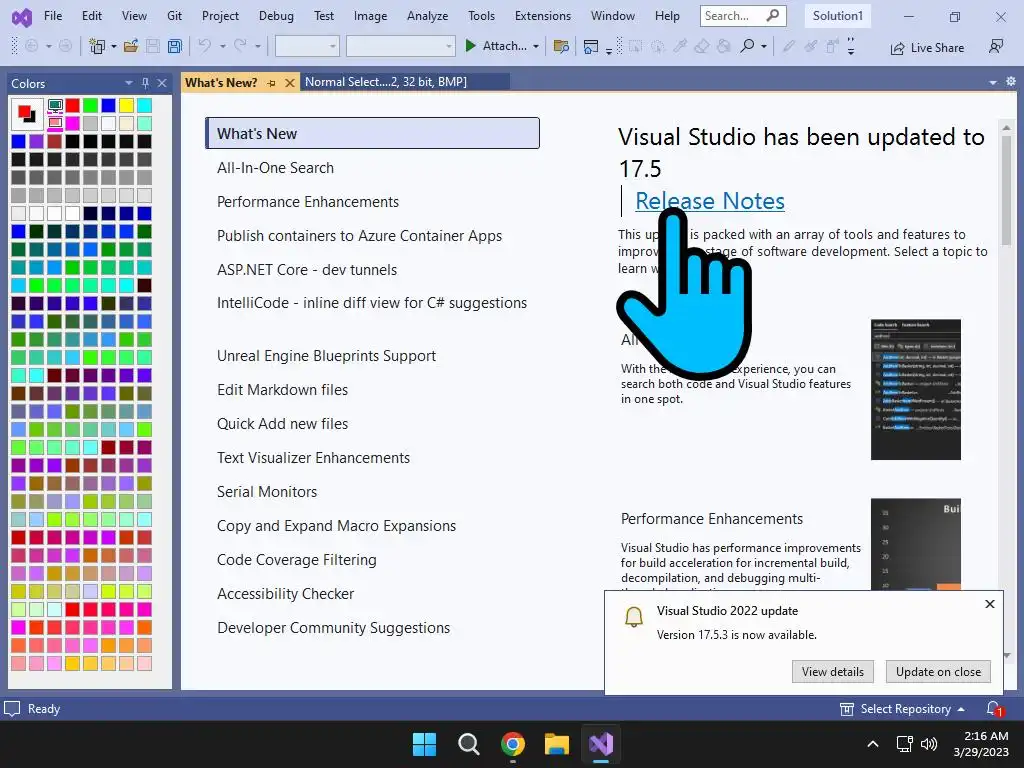Open the Release Notes link

tap(710, 201)
